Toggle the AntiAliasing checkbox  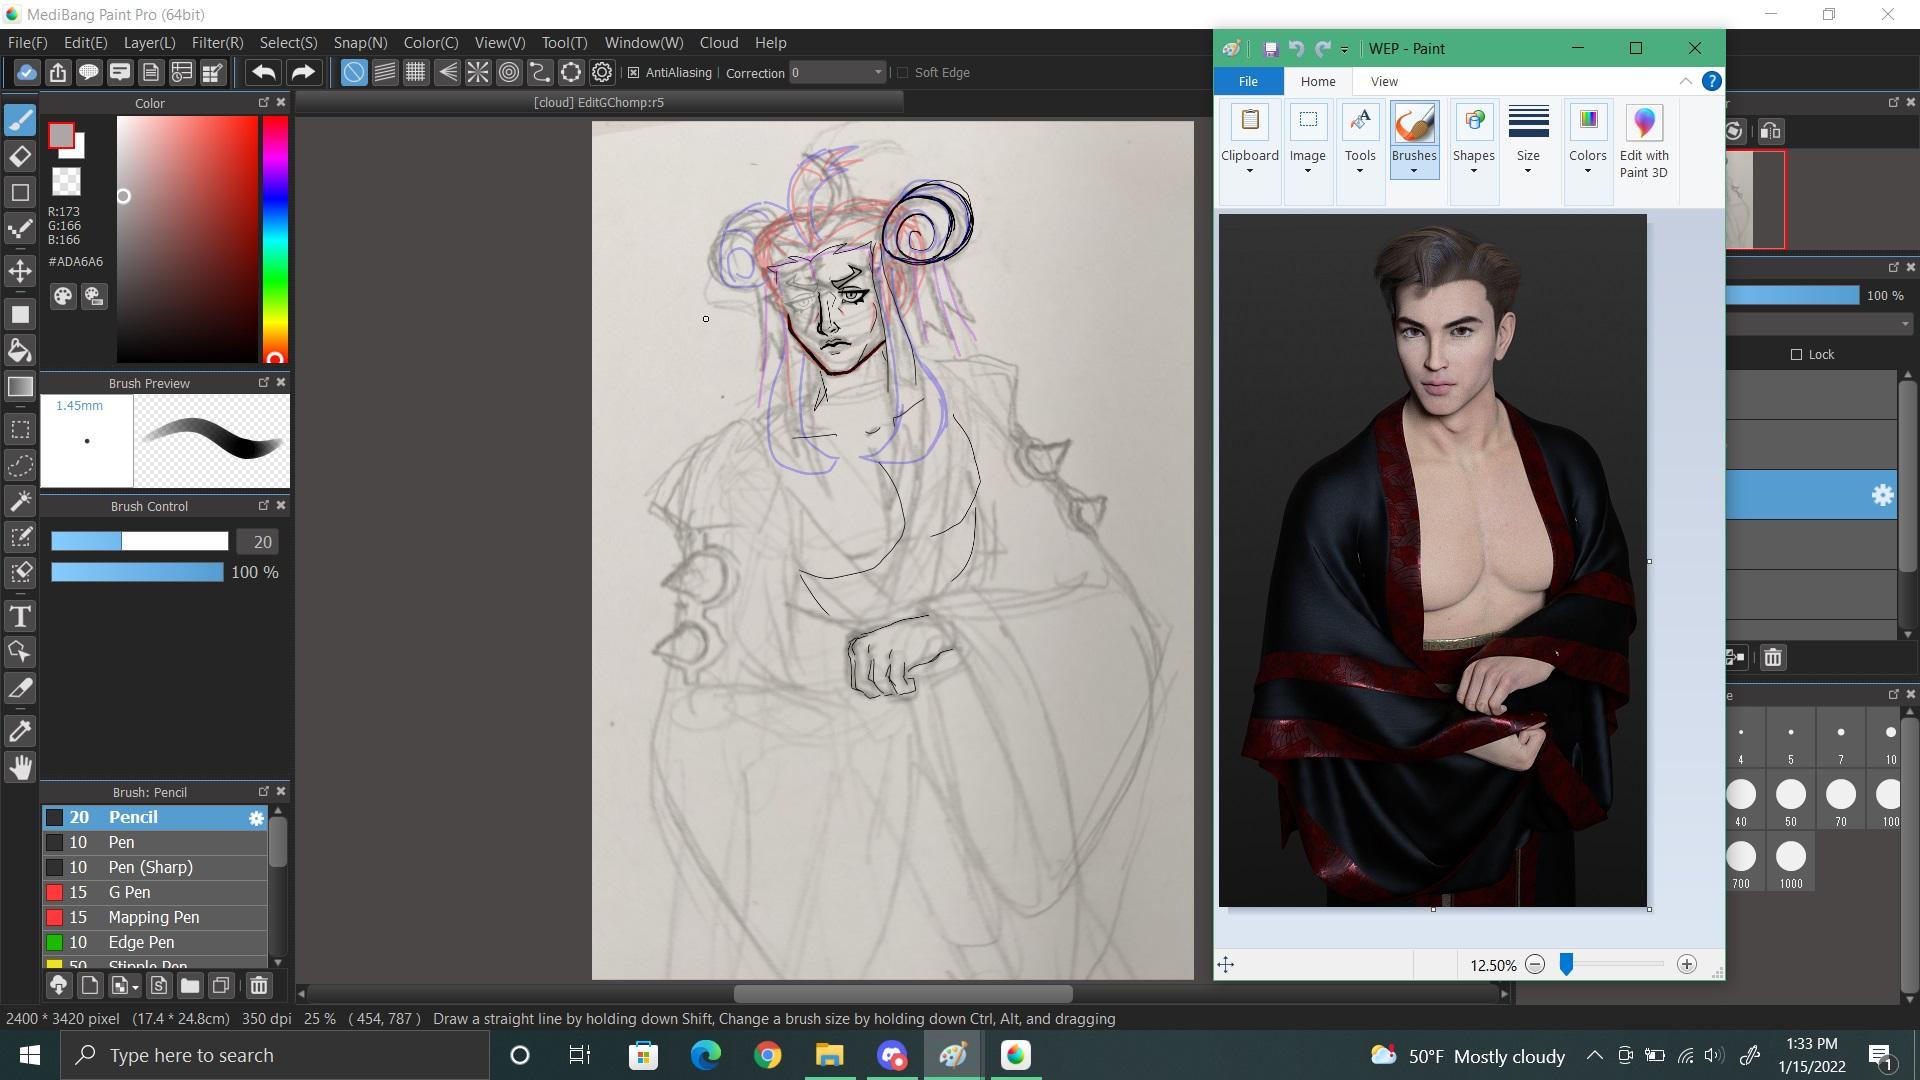click(633, 72)
